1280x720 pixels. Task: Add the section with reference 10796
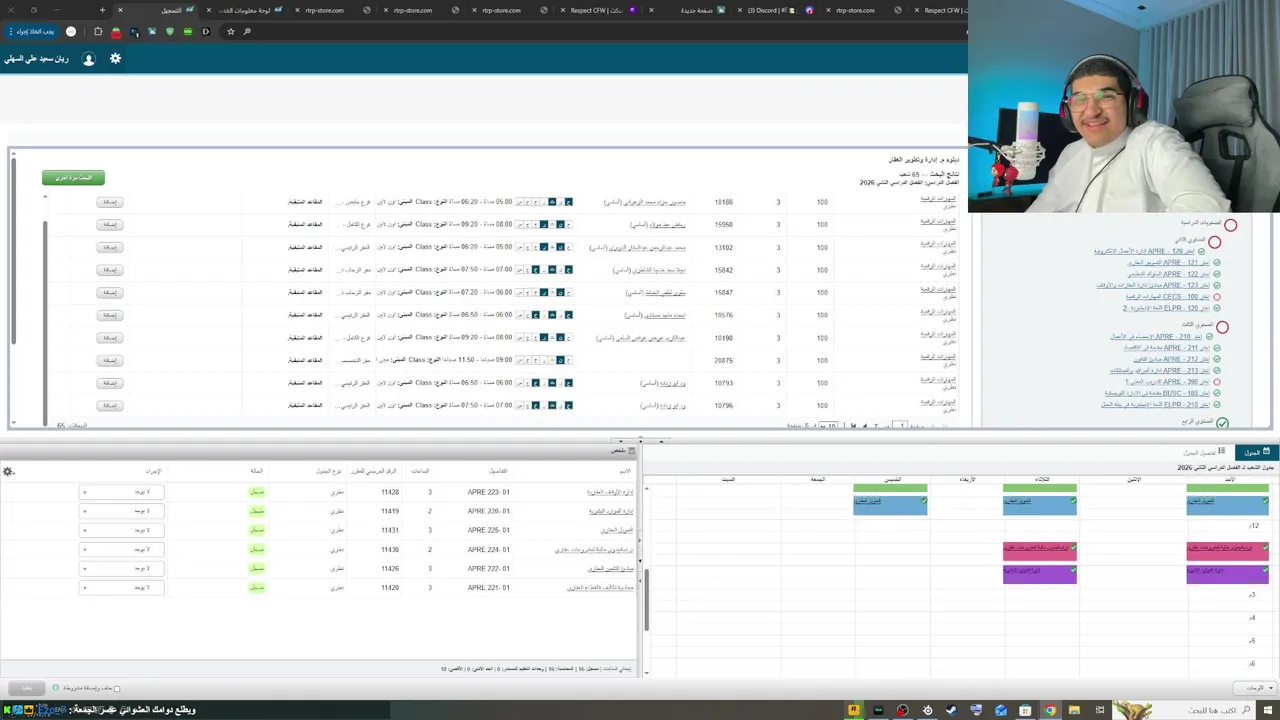(110, 405)
